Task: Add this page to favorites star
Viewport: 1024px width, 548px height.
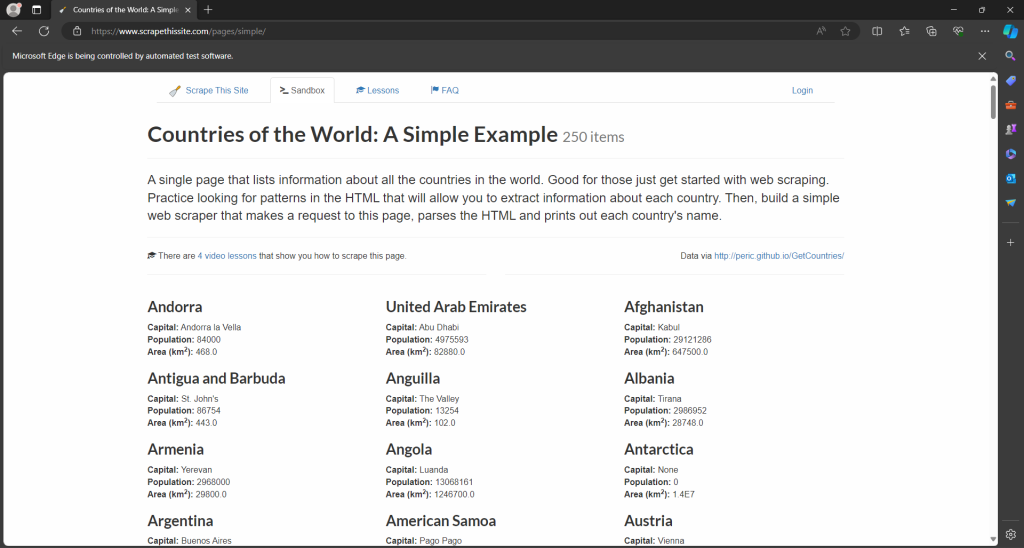Action: 845,31
